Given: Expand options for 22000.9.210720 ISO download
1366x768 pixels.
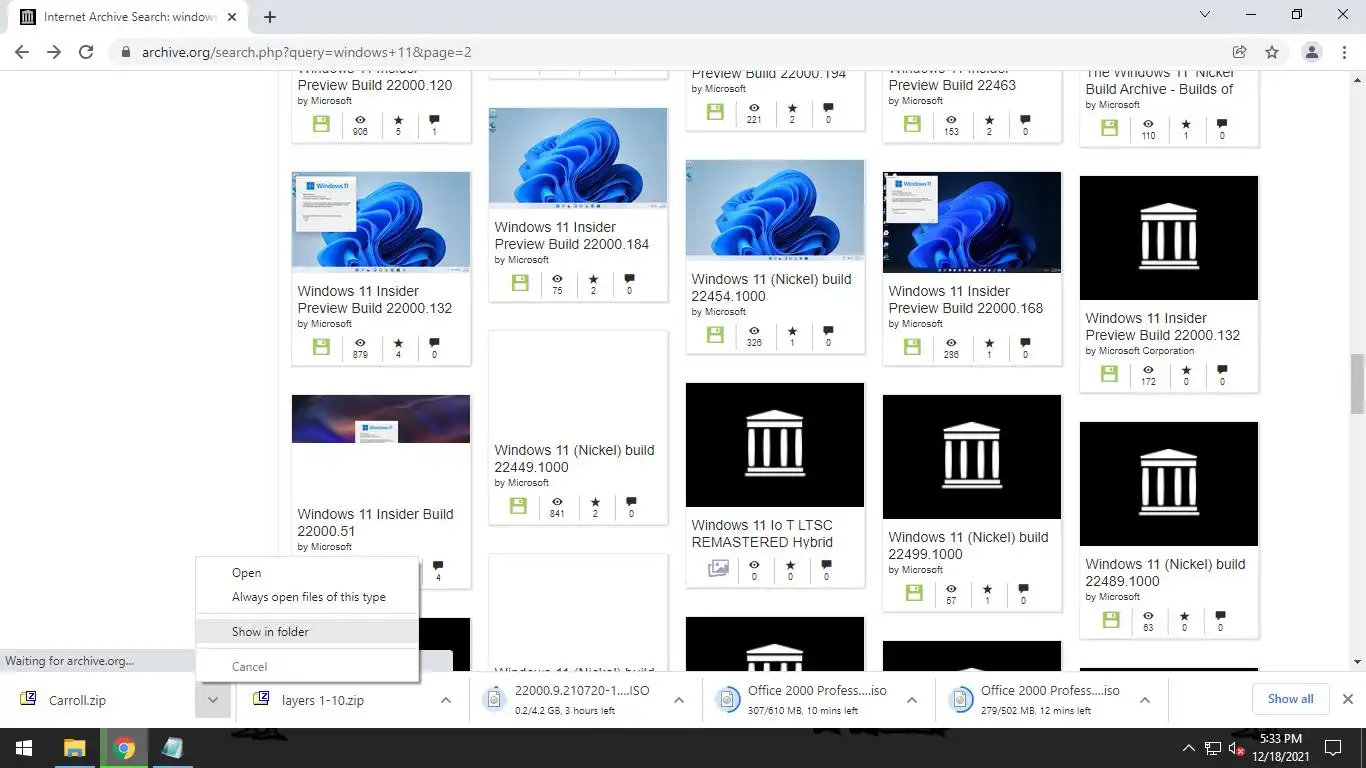Looking at the screenshot, I should click(679, 700).
